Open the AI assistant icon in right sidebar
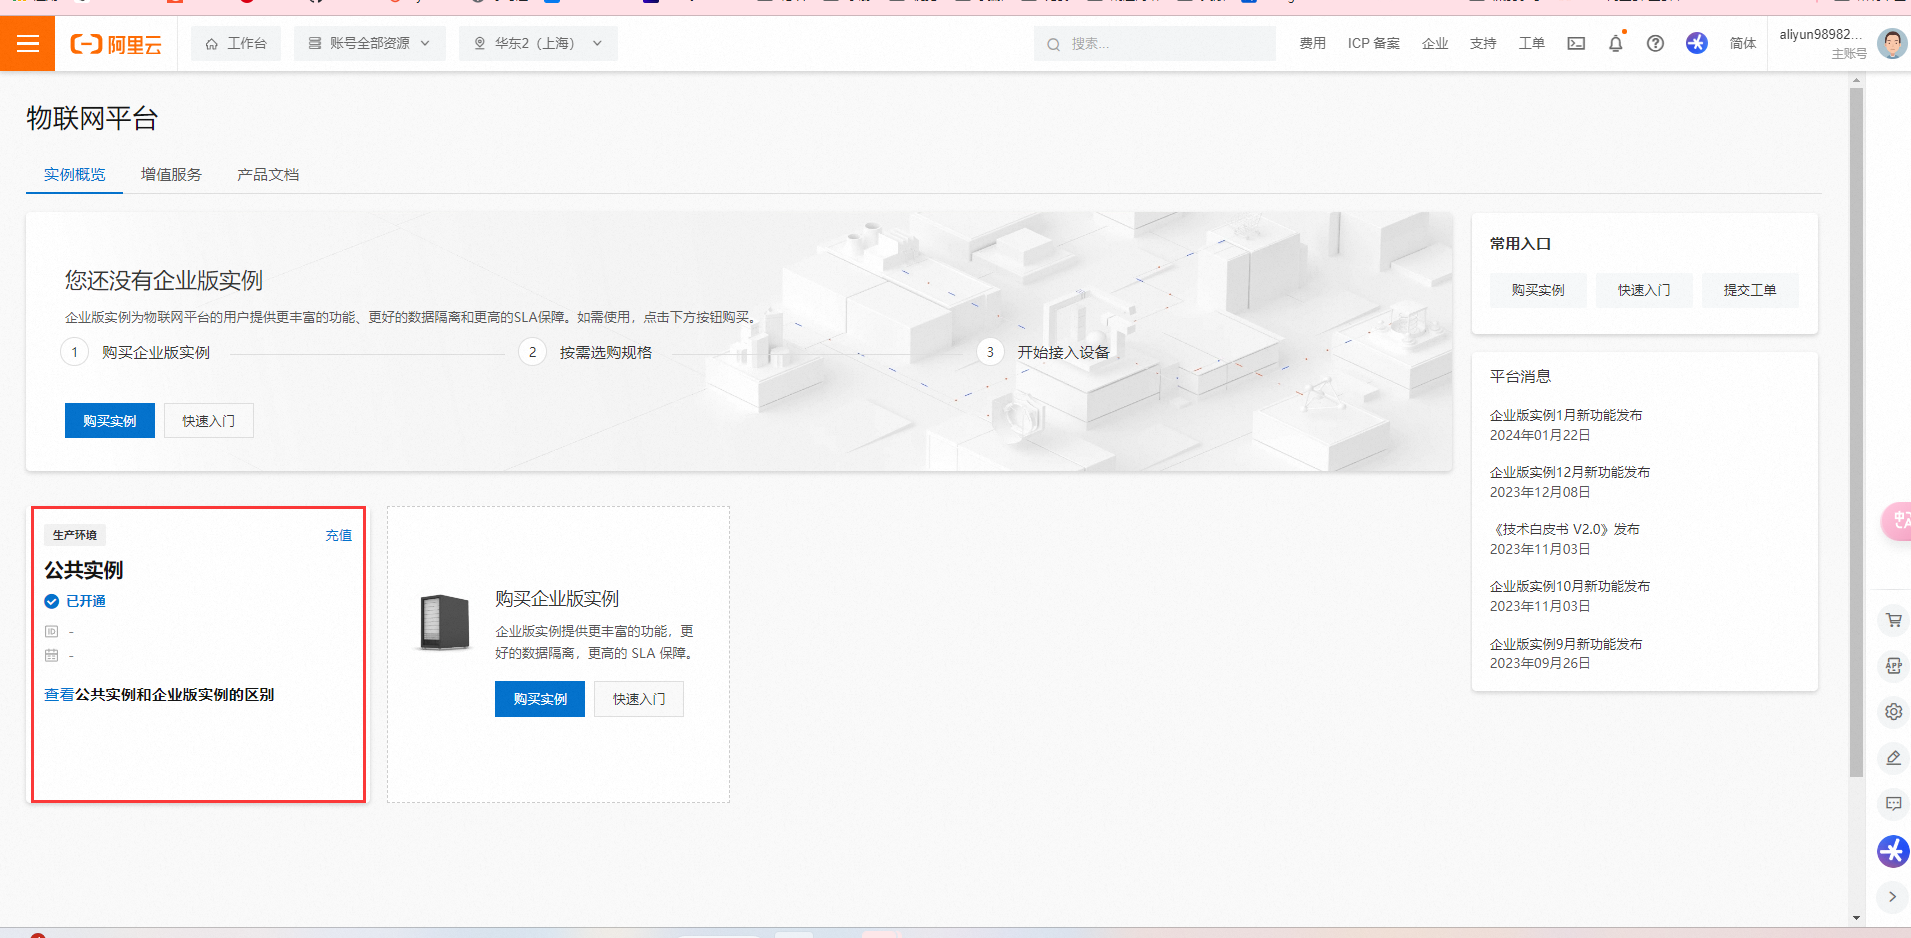 click(x=1893, y=851)
